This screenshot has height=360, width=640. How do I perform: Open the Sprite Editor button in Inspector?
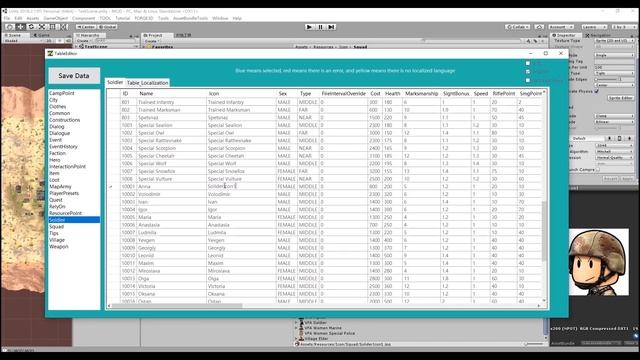(620, 98)
